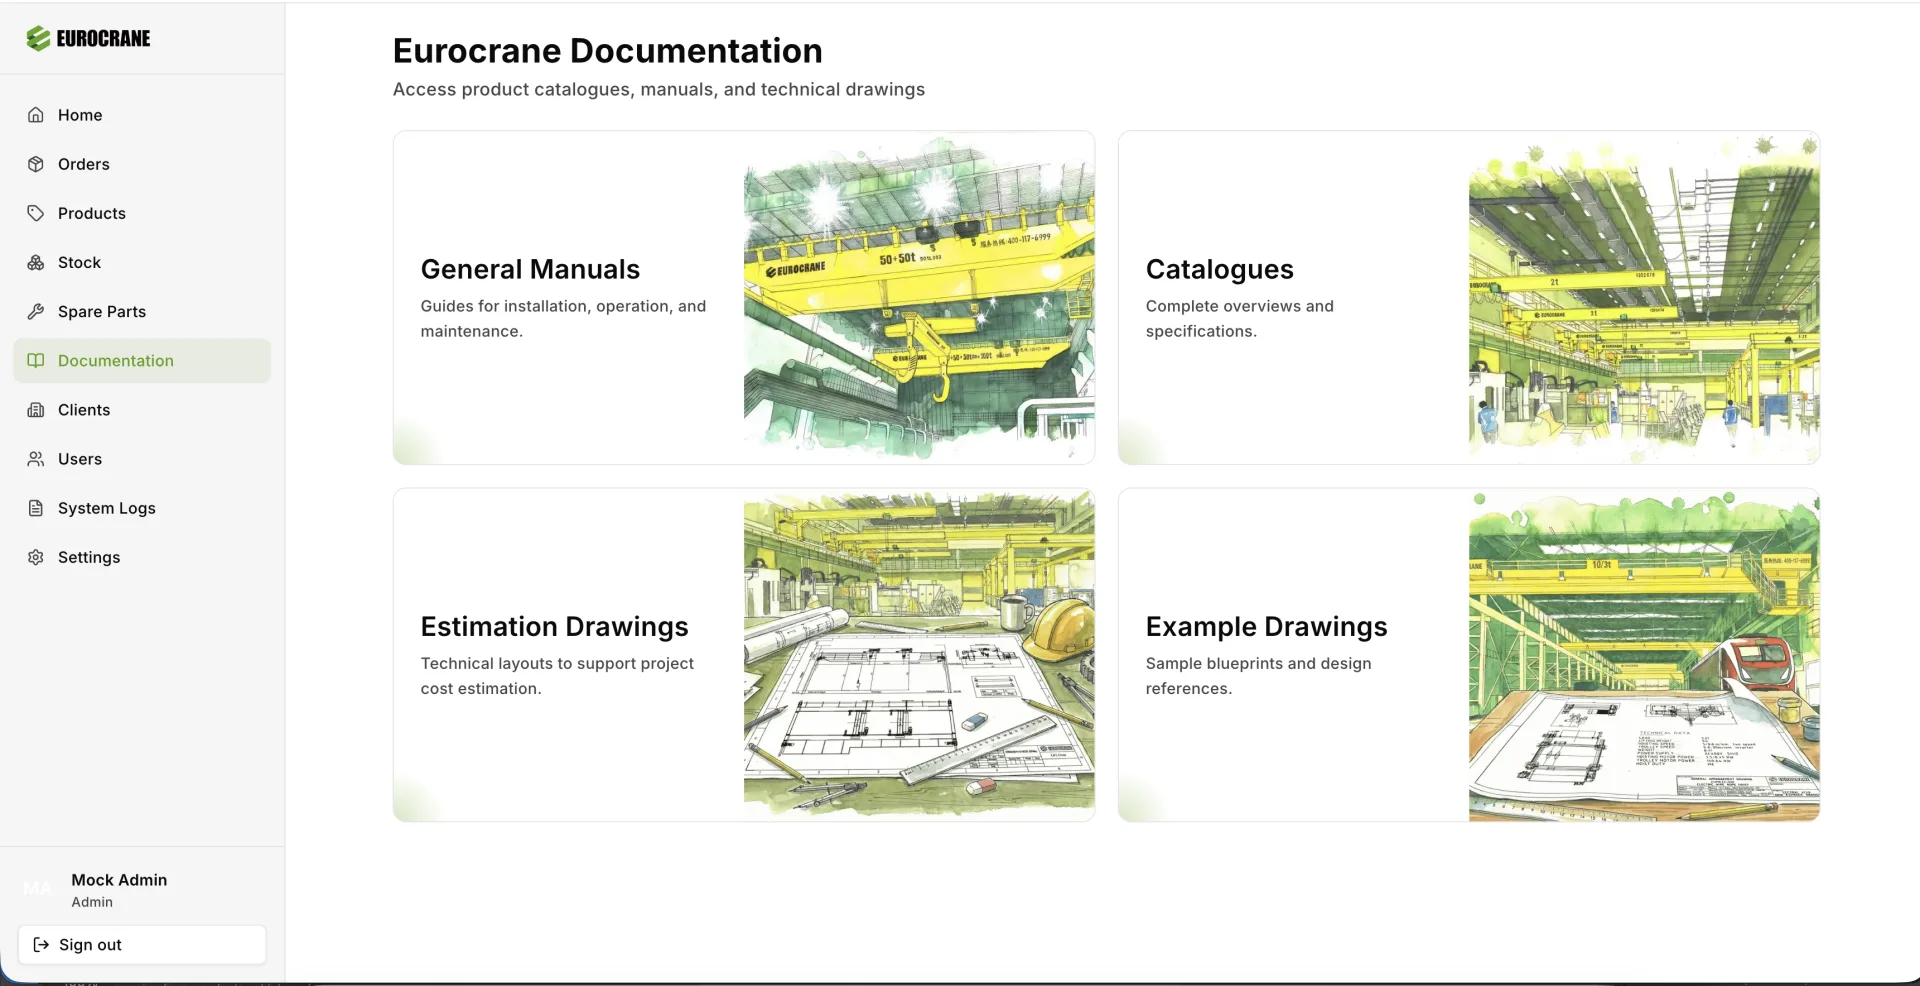
Task: Open the System Logs section
Action: point(107,508)
